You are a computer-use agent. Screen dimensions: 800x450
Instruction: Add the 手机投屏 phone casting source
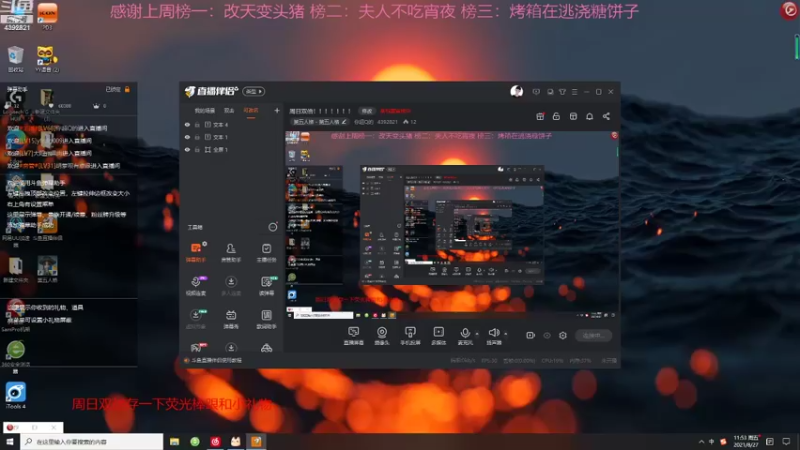(410, 336)
